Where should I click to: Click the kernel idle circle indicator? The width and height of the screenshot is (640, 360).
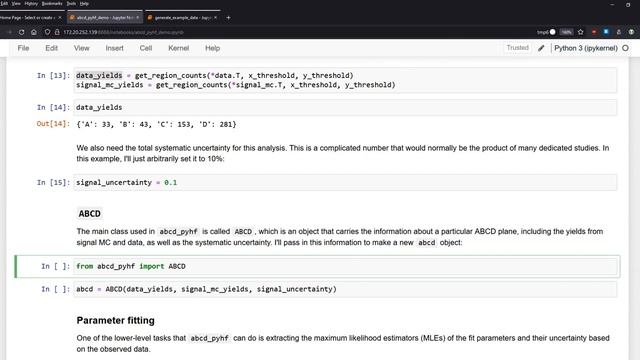coord(625,48)
